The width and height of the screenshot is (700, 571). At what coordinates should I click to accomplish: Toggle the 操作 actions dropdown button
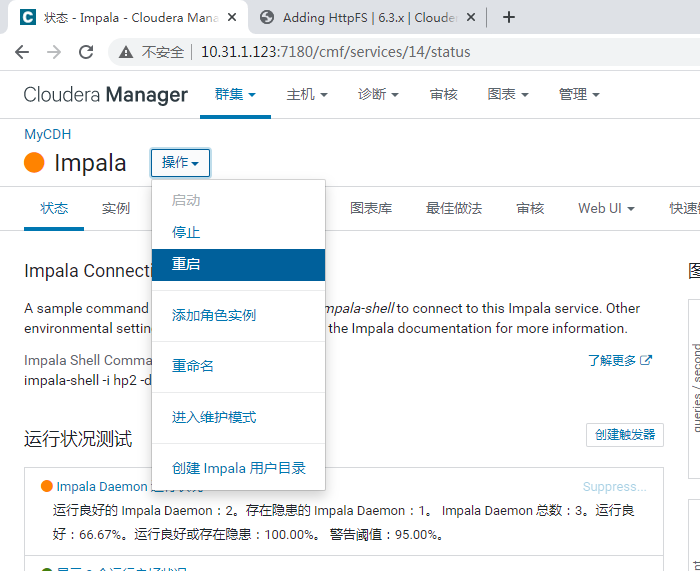click(180, 163)
